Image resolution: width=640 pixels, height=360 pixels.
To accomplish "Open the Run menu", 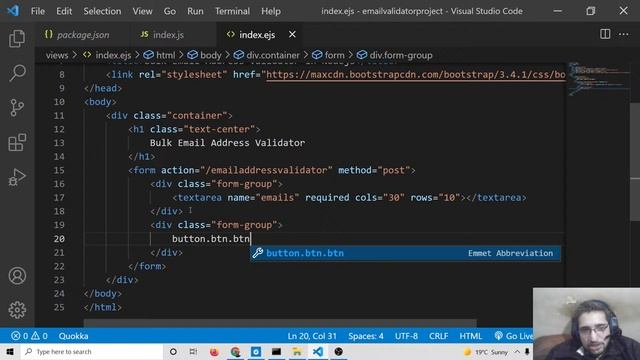I will click(195, 11).
